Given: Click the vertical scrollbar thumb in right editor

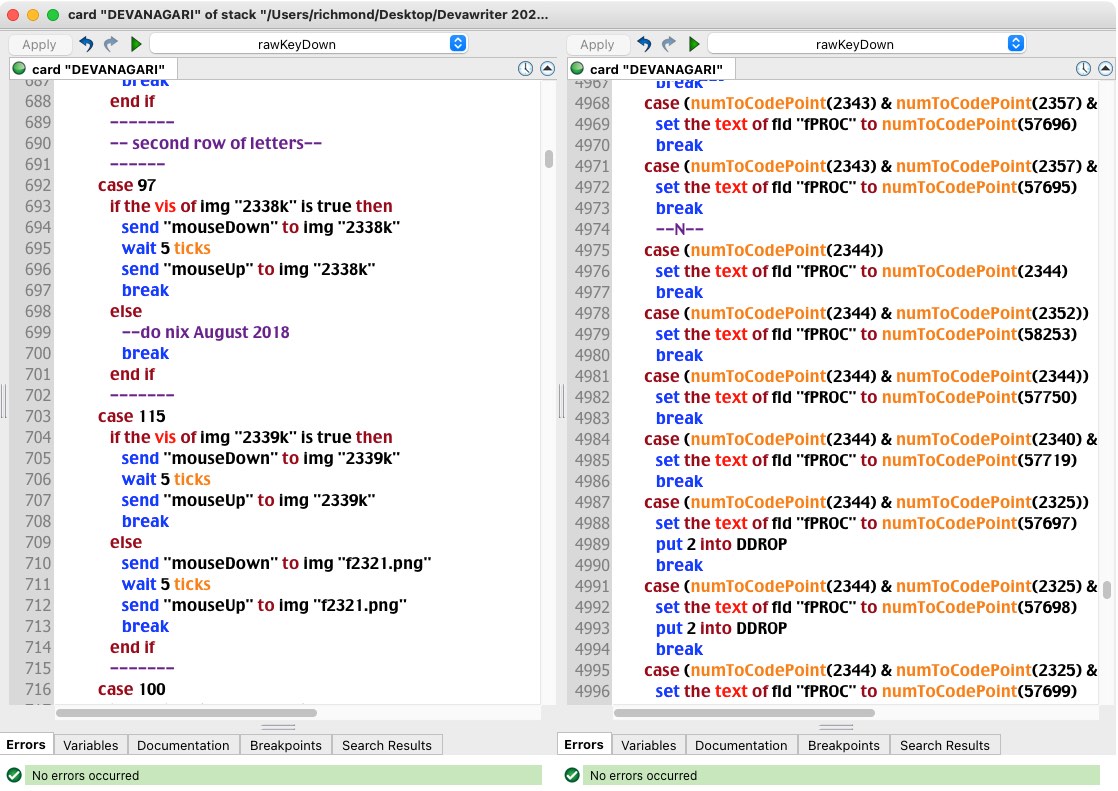Looking at the screenshot, I should tap(1107, 590).
